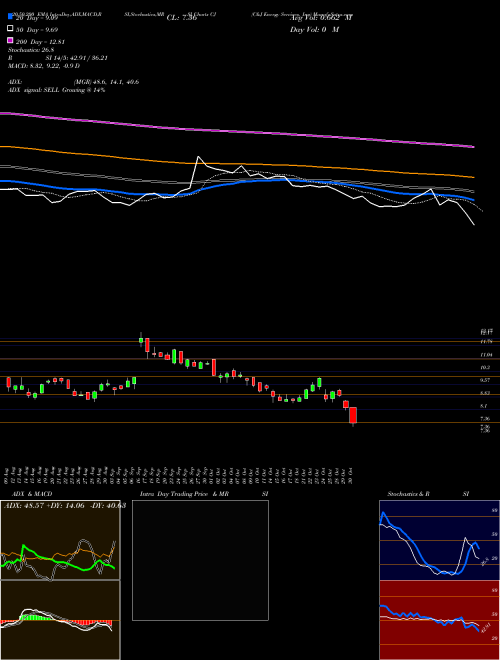
Task: Click the '(MGR) 48.6, 14.1, 40.6' ADX values
Action: point(106,82)
